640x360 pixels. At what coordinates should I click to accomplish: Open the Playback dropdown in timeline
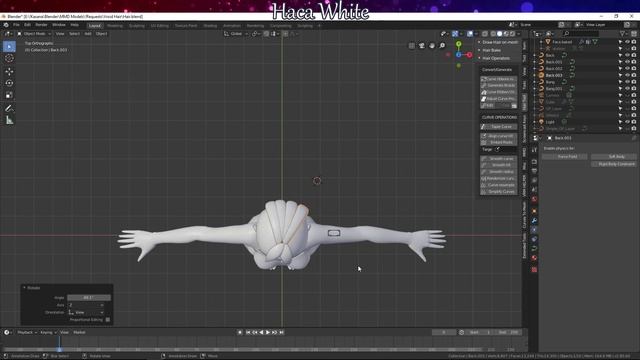tap(27, 332)
